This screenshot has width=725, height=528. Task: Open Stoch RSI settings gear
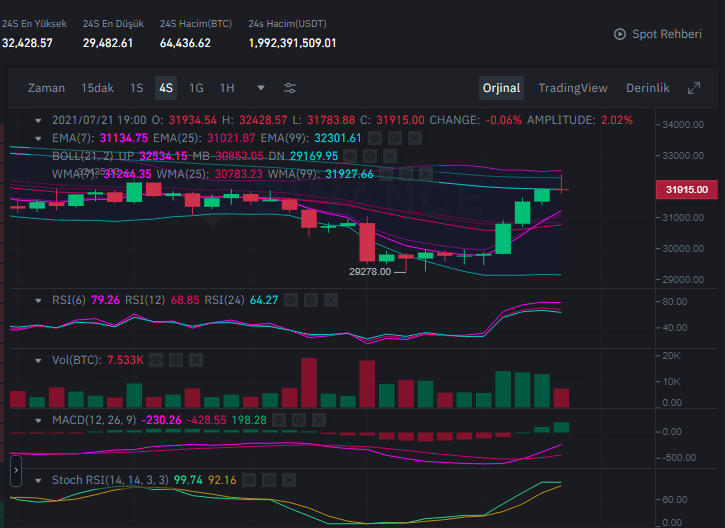[x=269, y=480]
